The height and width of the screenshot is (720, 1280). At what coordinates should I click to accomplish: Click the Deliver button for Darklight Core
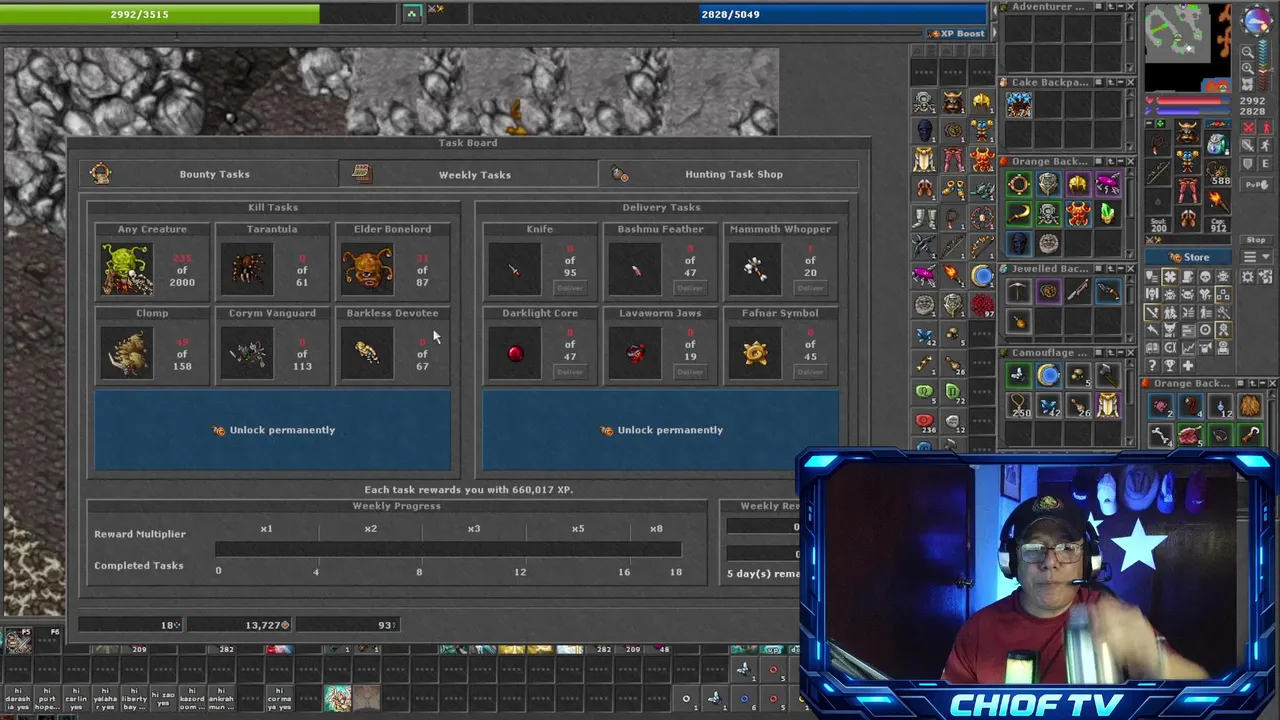click(569, 372)
